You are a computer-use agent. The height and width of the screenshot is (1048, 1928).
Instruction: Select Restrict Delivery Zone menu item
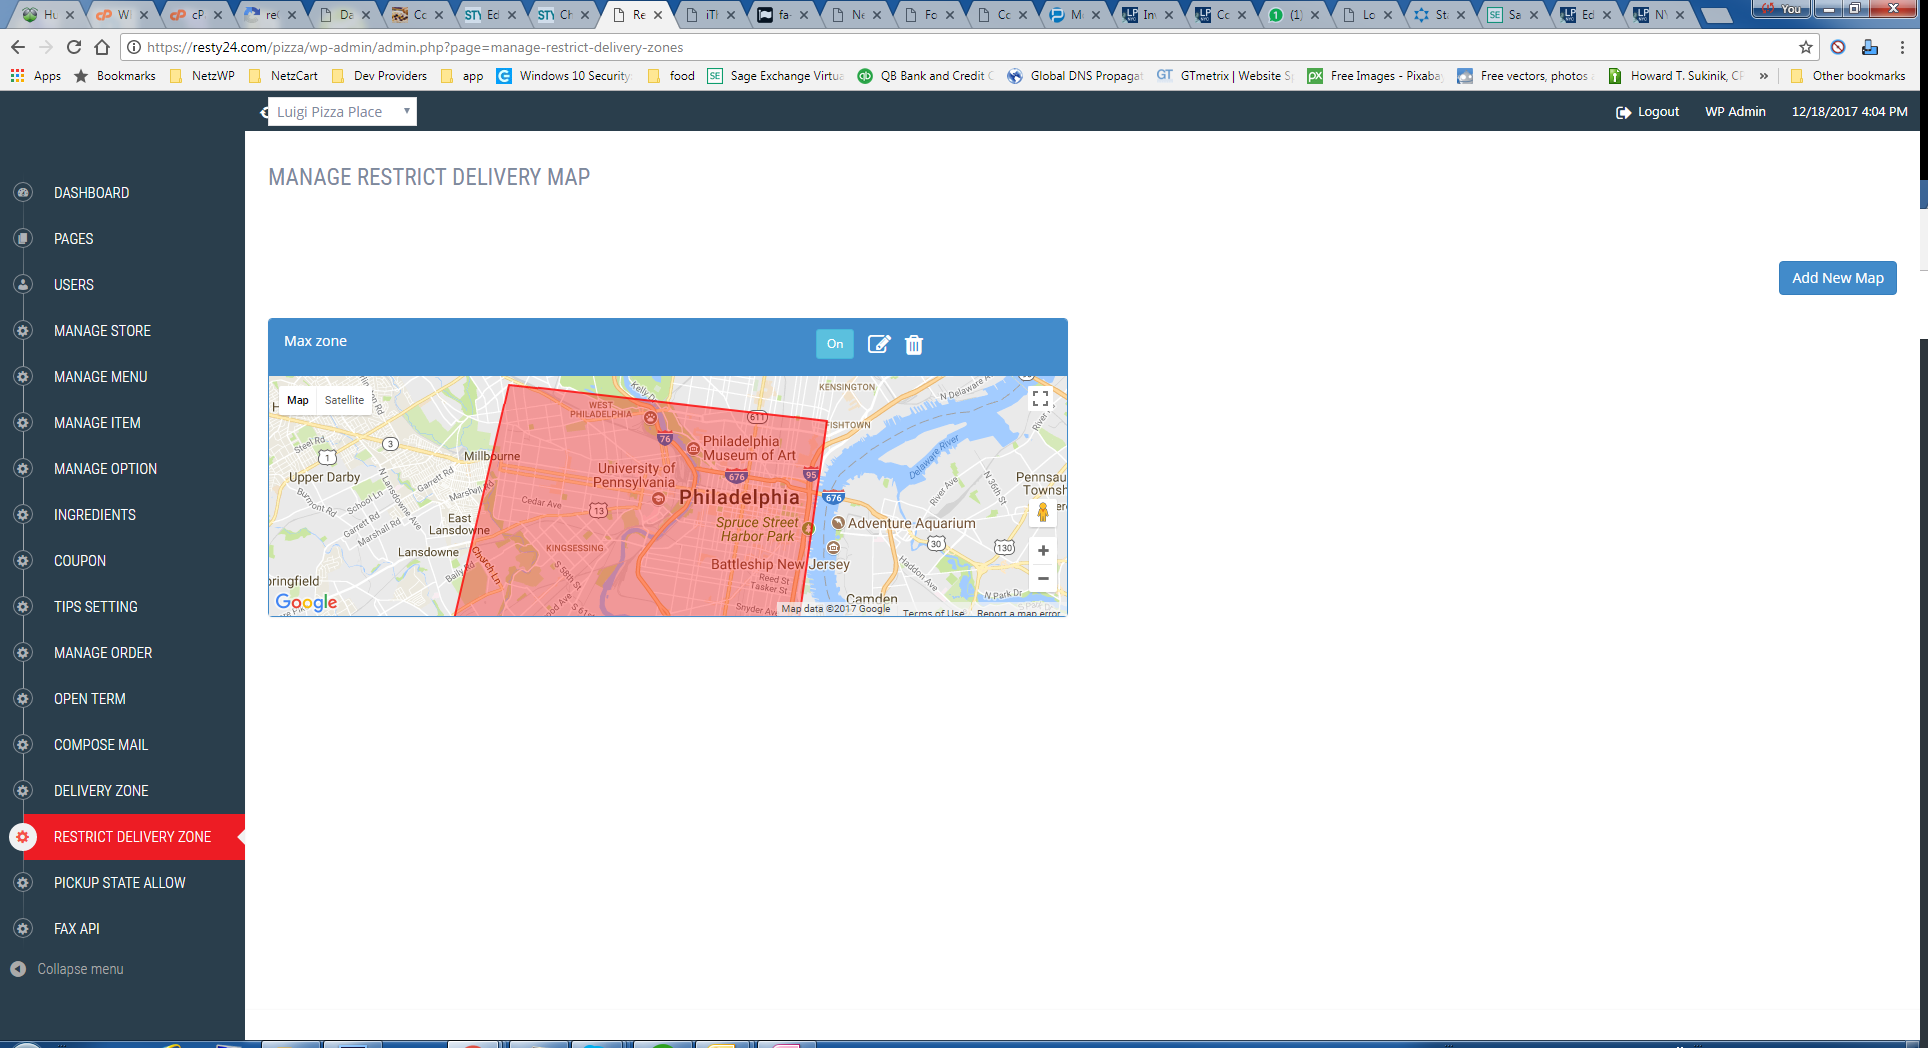click(122, 837)
